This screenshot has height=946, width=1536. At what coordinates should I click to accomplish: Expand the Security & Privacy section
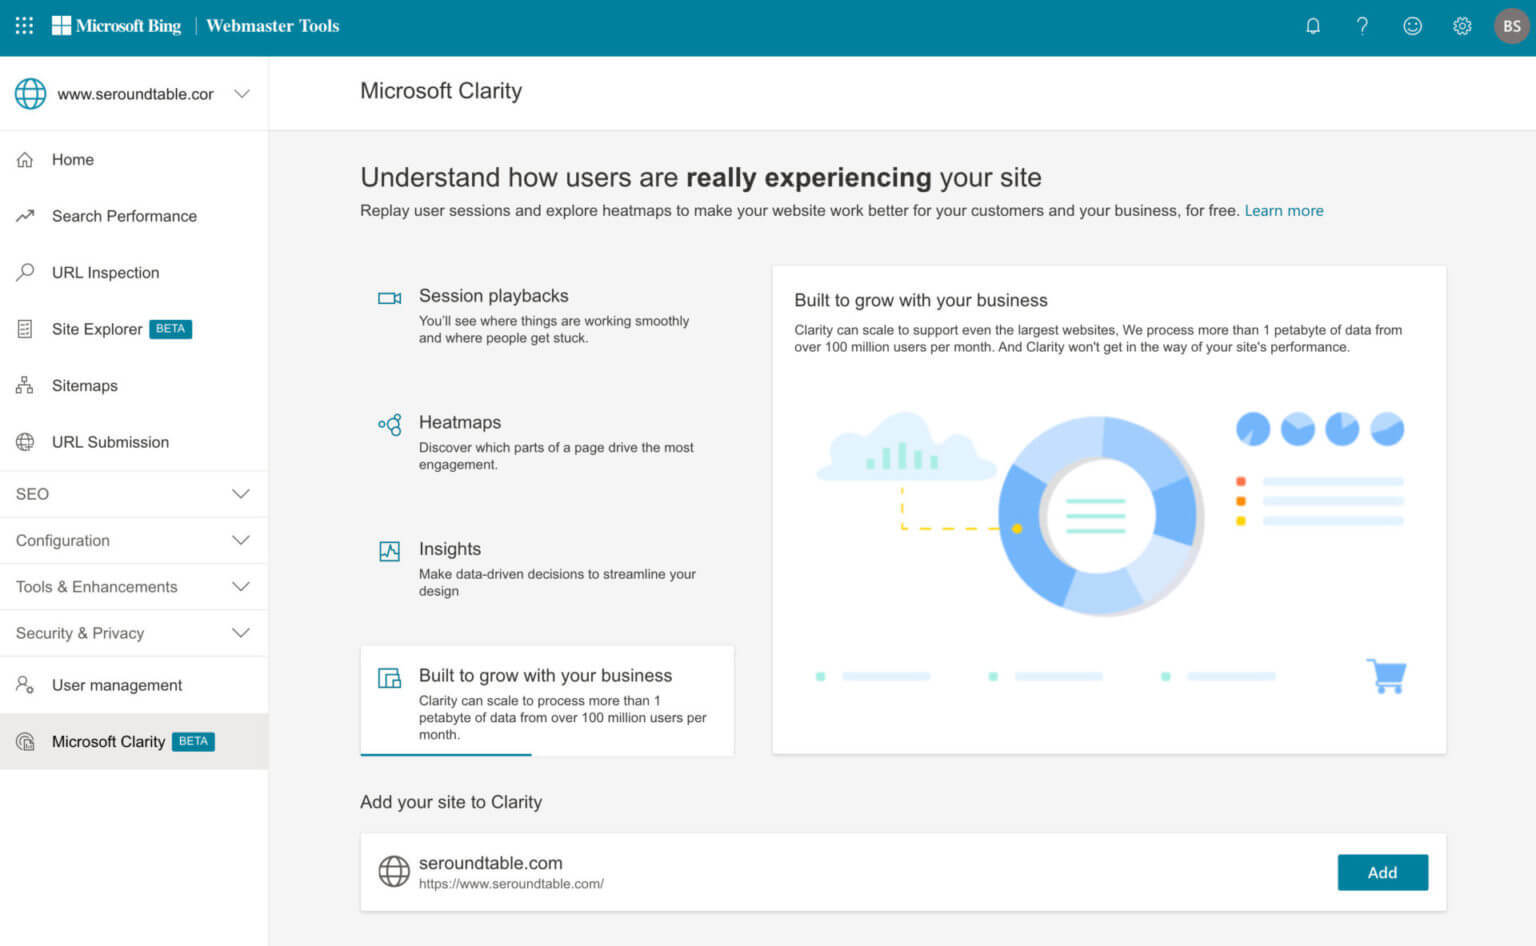click(134, 633)
